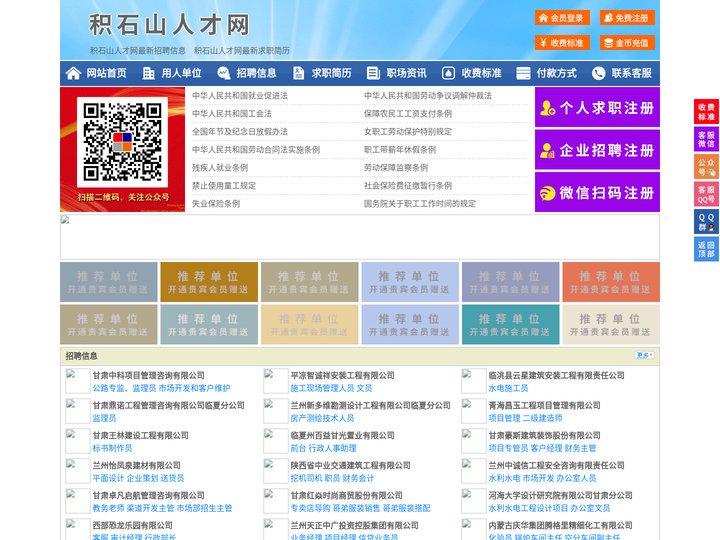Open 残疾人就业条例 link
Screen dimensions: 720x540
220,168
